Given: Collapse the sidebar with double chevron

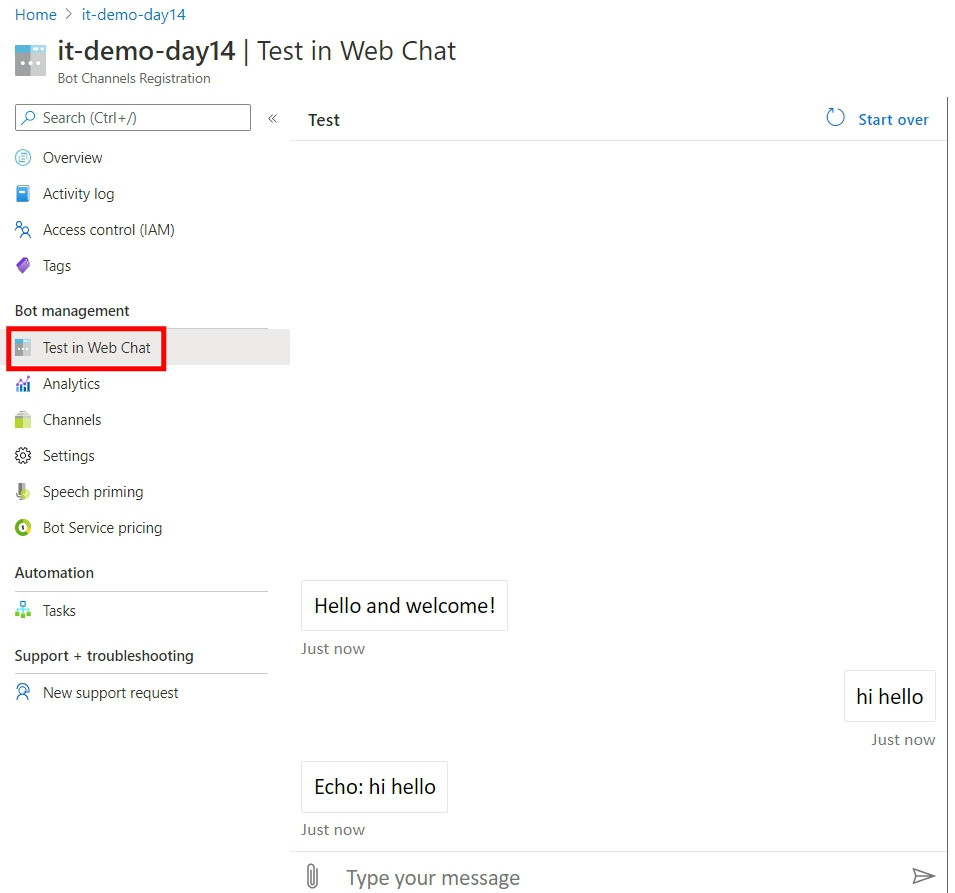Looking at the screenshot, I should (x=273, y=118).
